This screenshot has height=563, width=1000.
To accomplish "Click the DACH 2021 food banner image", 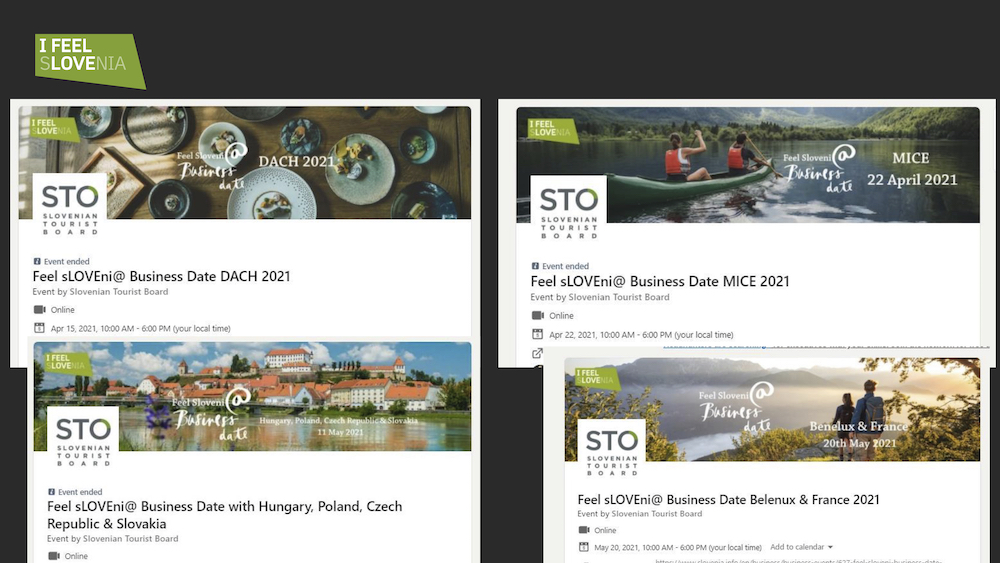I will [x=245, y=163].
